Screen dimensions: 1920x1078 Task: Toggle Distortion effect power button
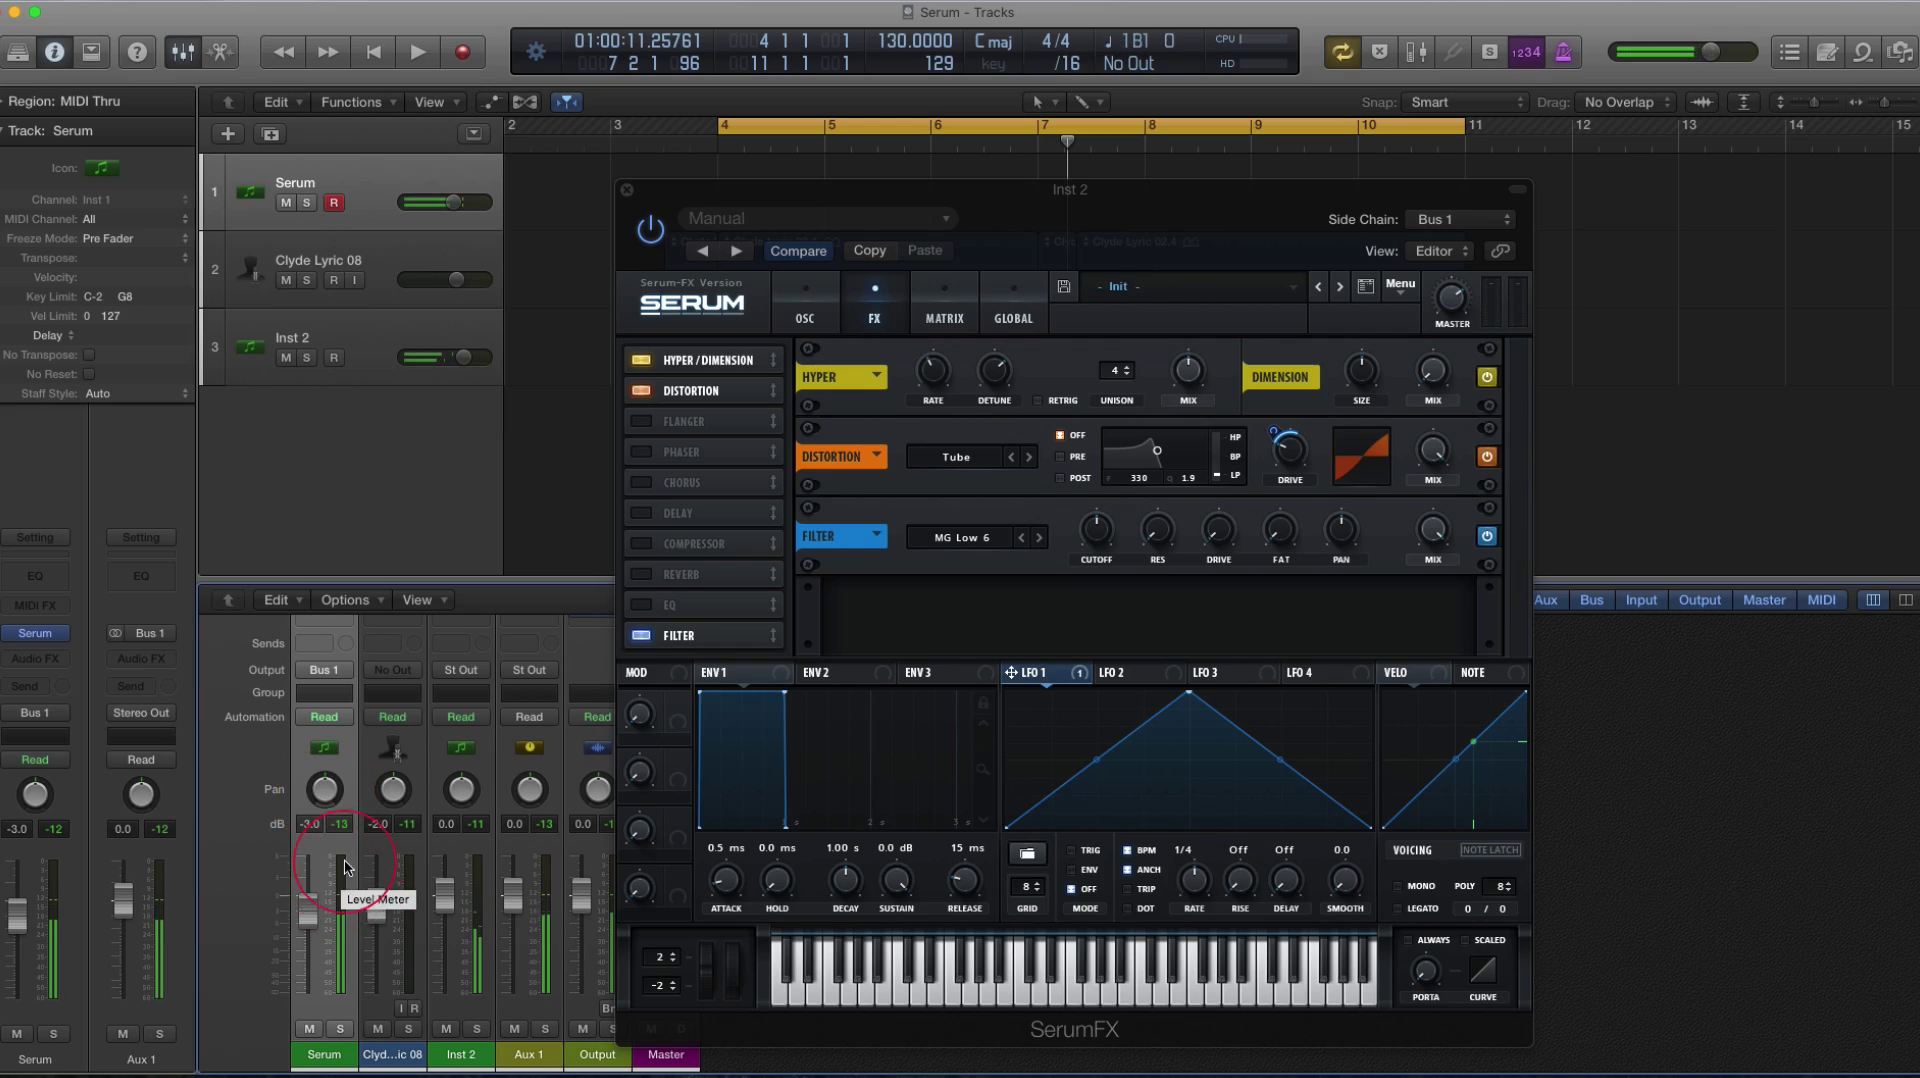click(x=1487, y=456)
